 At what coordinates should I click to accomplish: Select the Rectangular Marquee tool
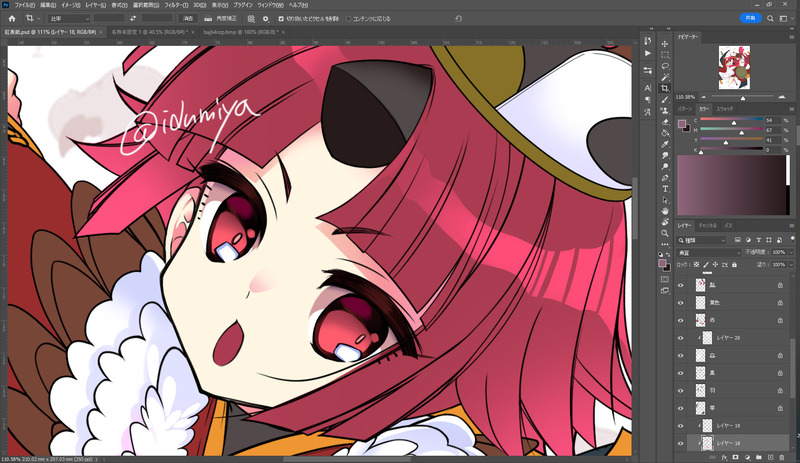tap(665, 55)
